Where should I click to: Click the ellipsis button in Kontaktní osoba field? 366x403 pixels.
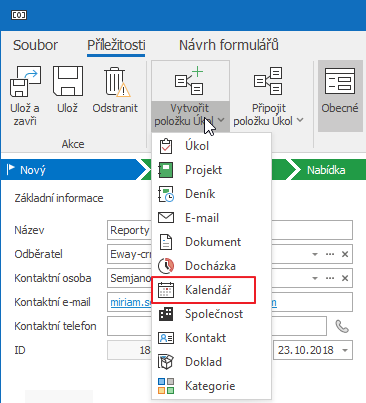330,278
